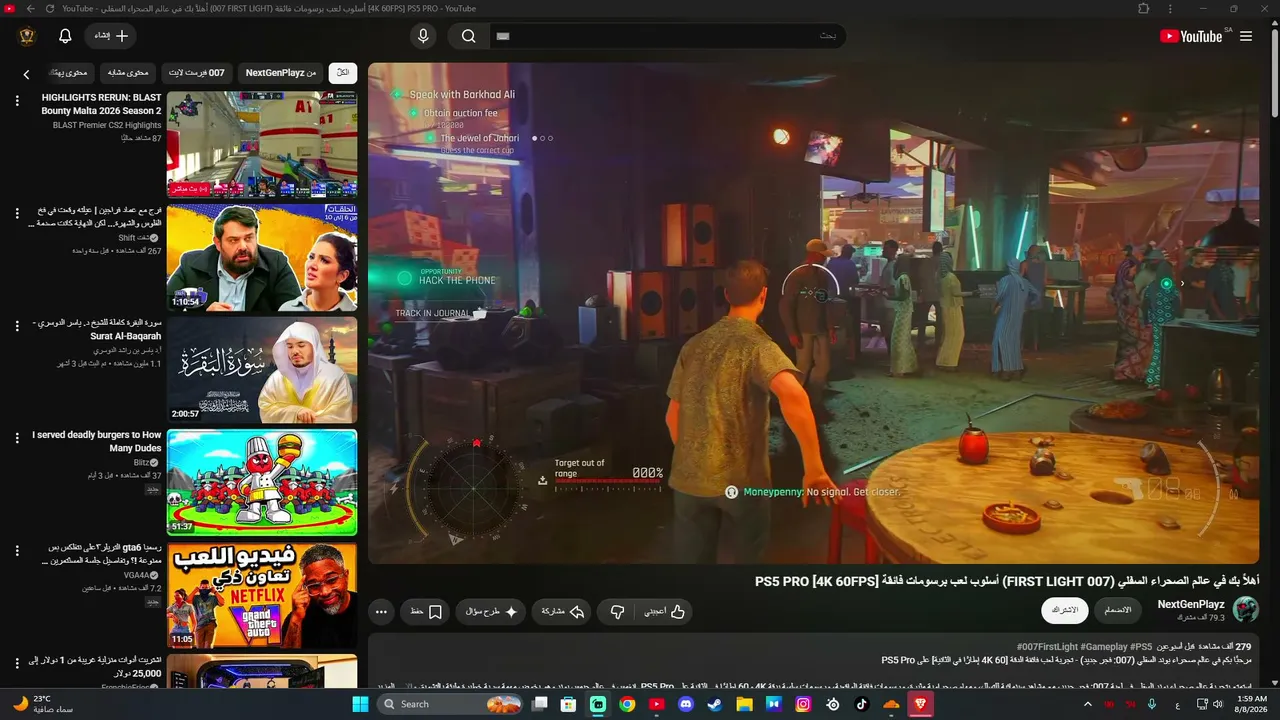Open the YouTube guide hamburger menu
1280x720 pixels.
pyautogui.click(x=1246, y=36)
